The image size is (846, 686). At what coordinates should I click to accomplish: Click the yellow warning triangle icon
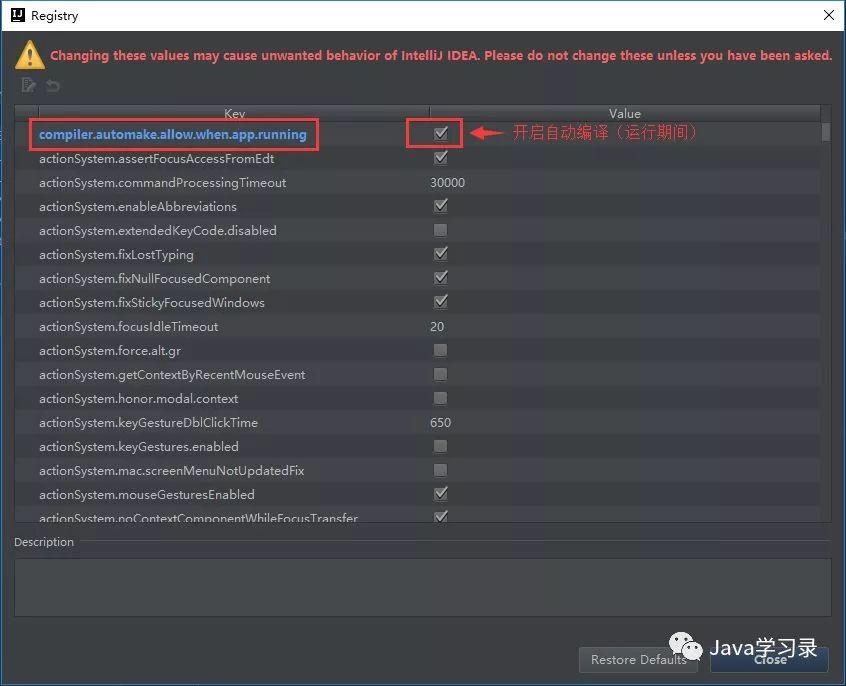30,55
